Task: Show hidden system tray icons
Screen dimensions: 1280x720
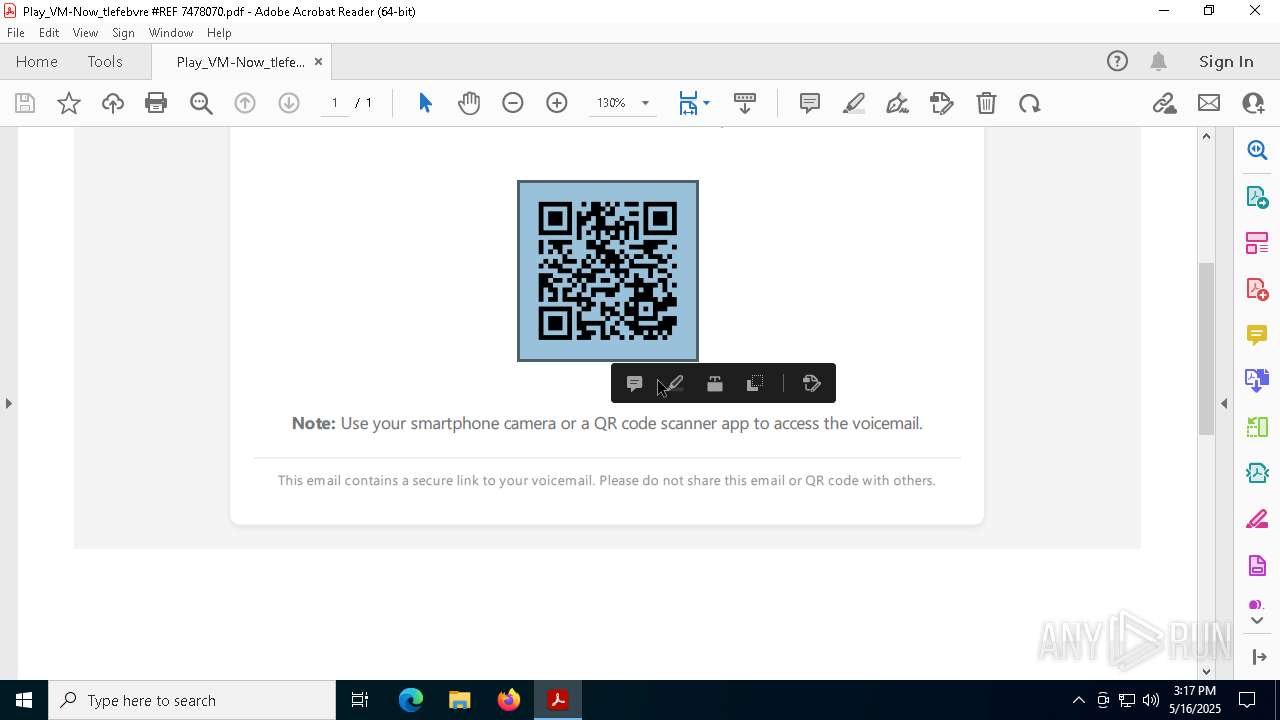Action: coord(1078,700)
